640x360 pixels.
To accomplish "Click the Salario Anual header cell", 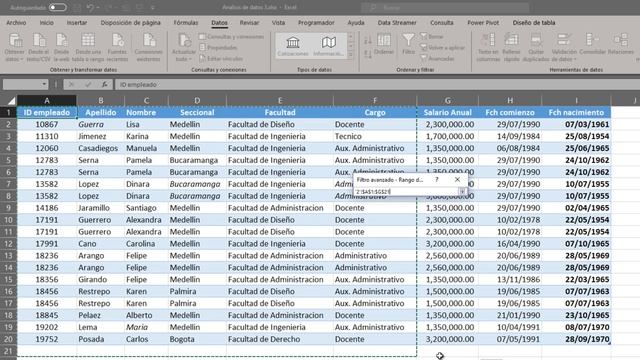I will pyautogui.click(x=447, y=112).
